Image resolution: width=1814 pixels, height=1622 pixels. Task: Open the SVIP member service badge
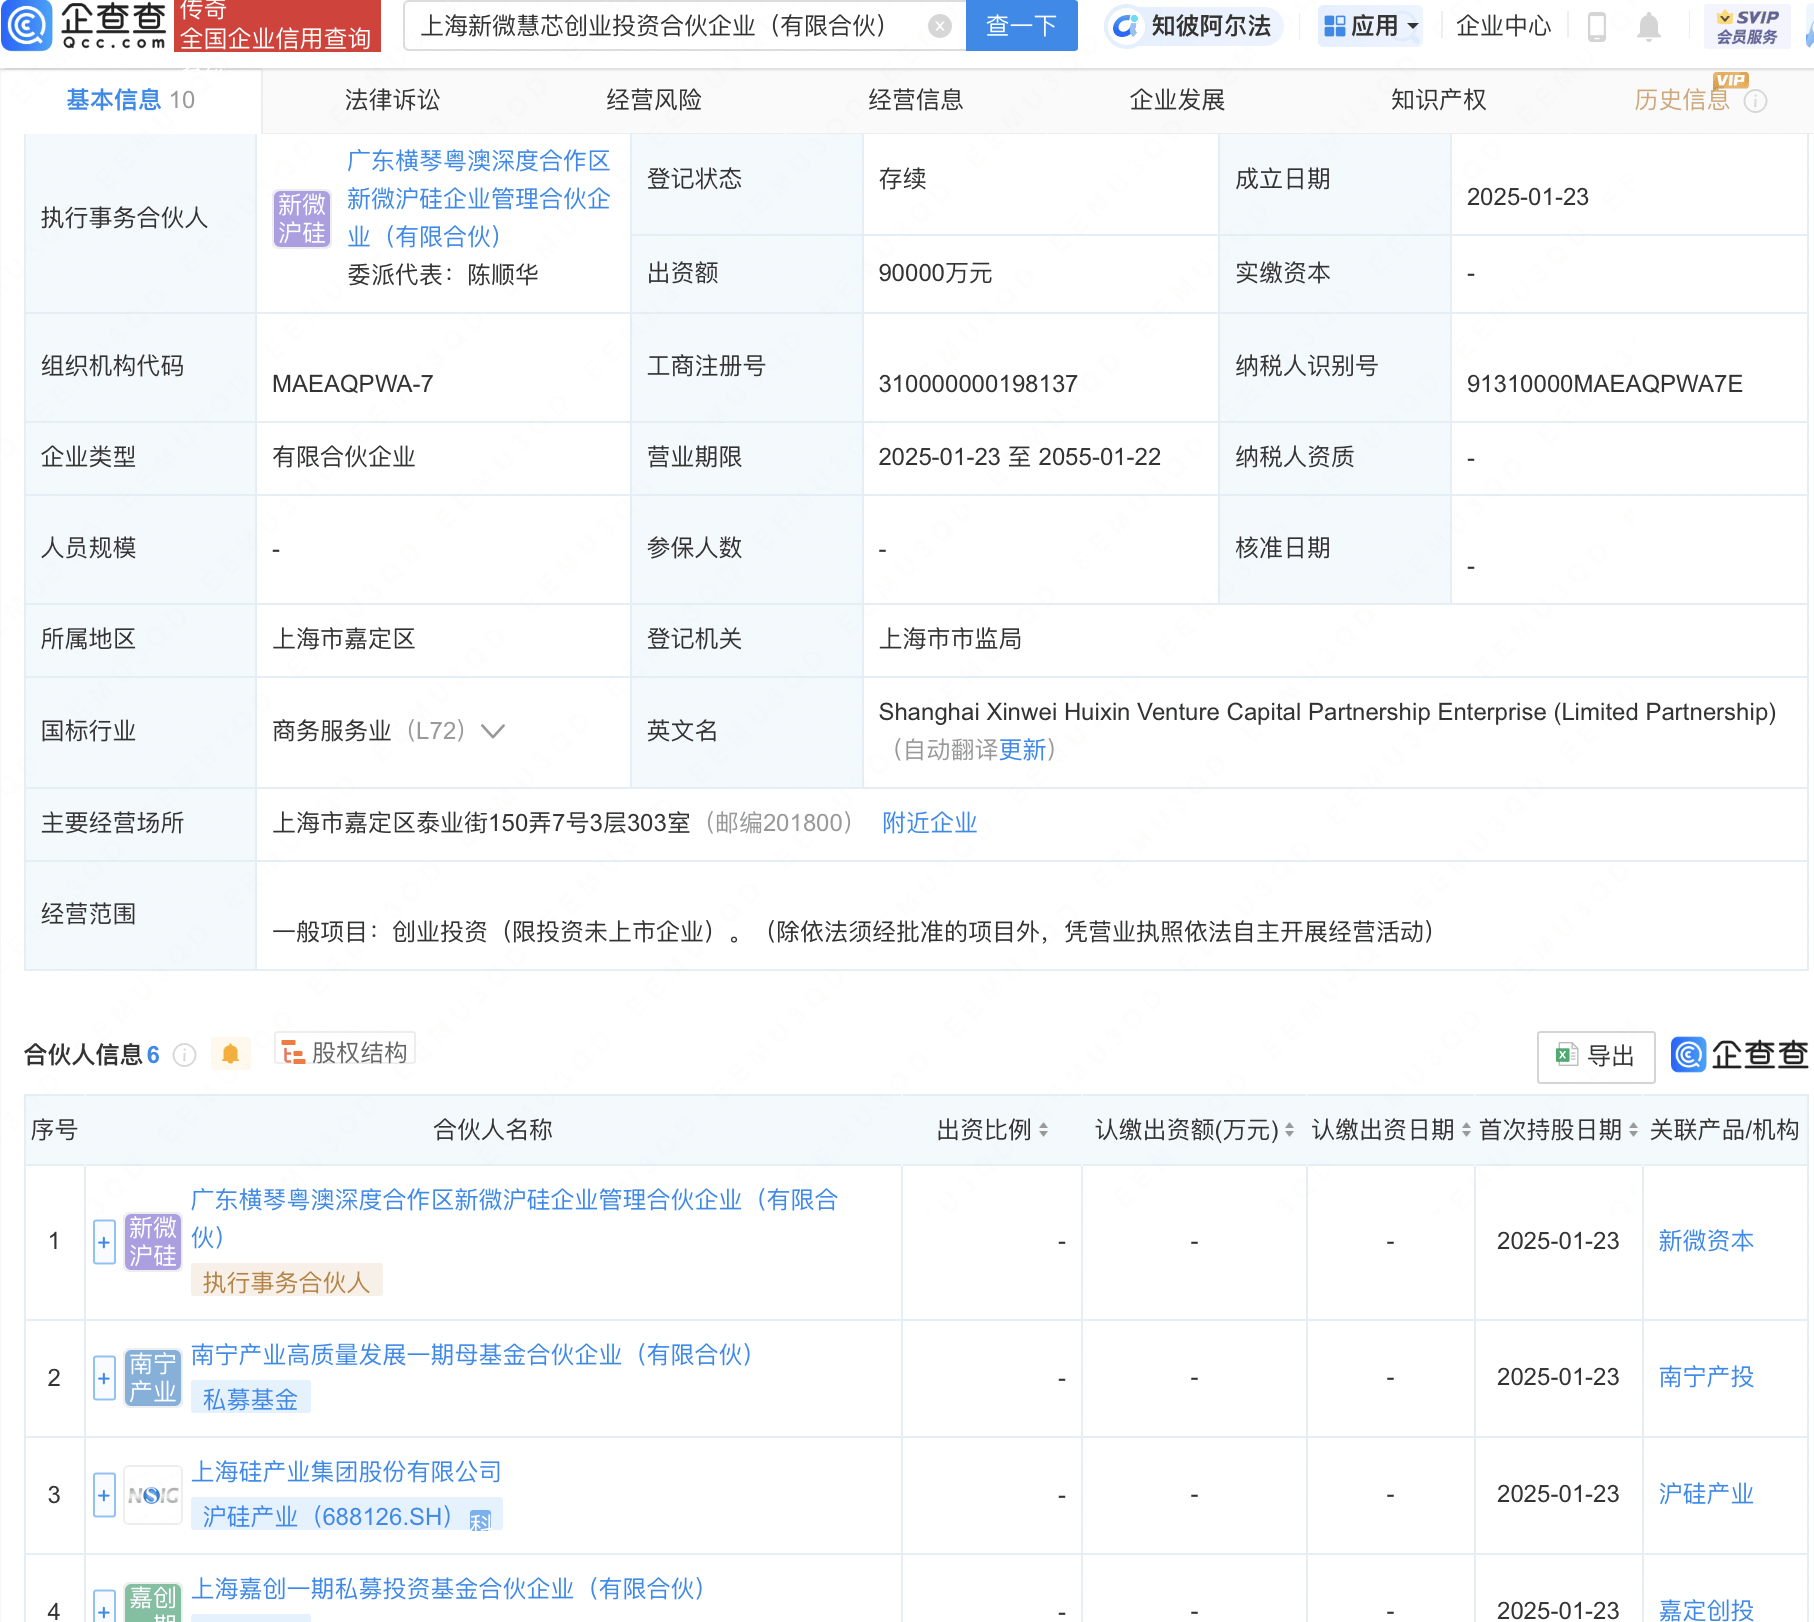point(1747,27)
